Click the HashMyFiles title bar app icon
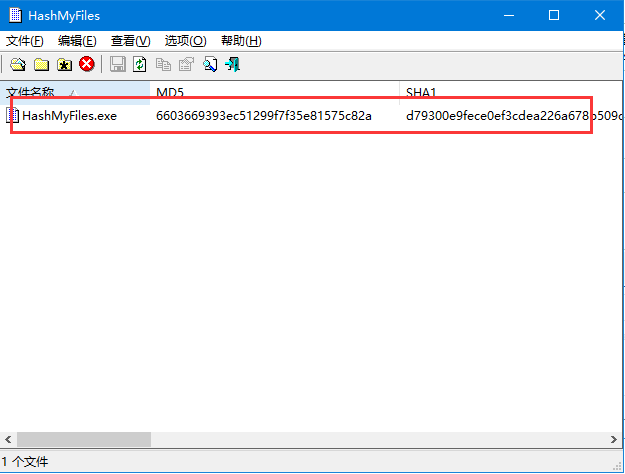 click(16, 15)
